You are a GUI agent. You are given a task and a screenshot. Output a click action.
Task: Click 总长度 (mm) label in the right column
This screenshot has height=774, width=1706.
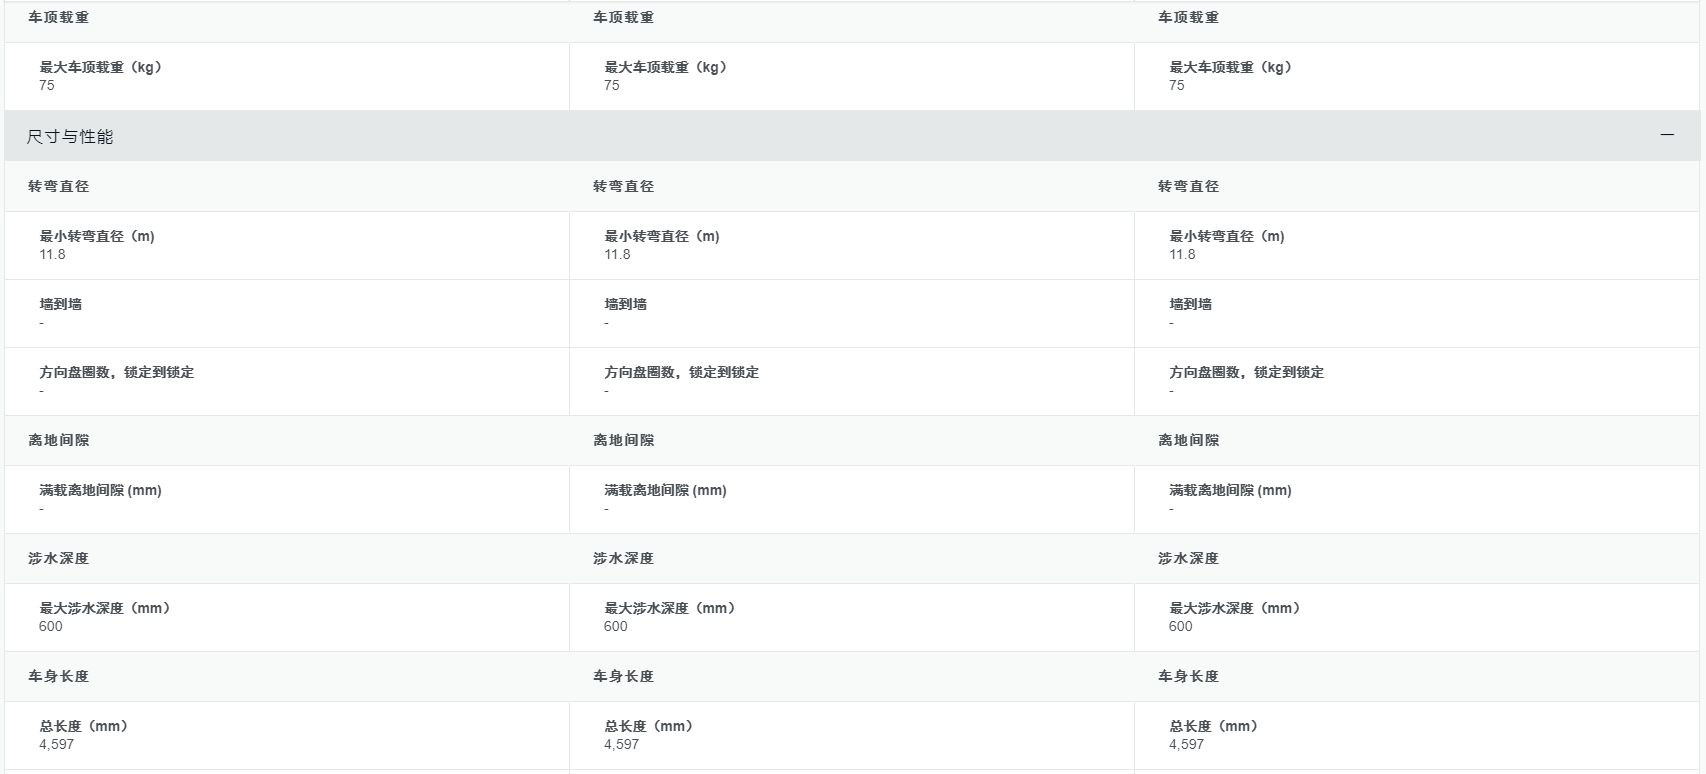coord(1214,726)
